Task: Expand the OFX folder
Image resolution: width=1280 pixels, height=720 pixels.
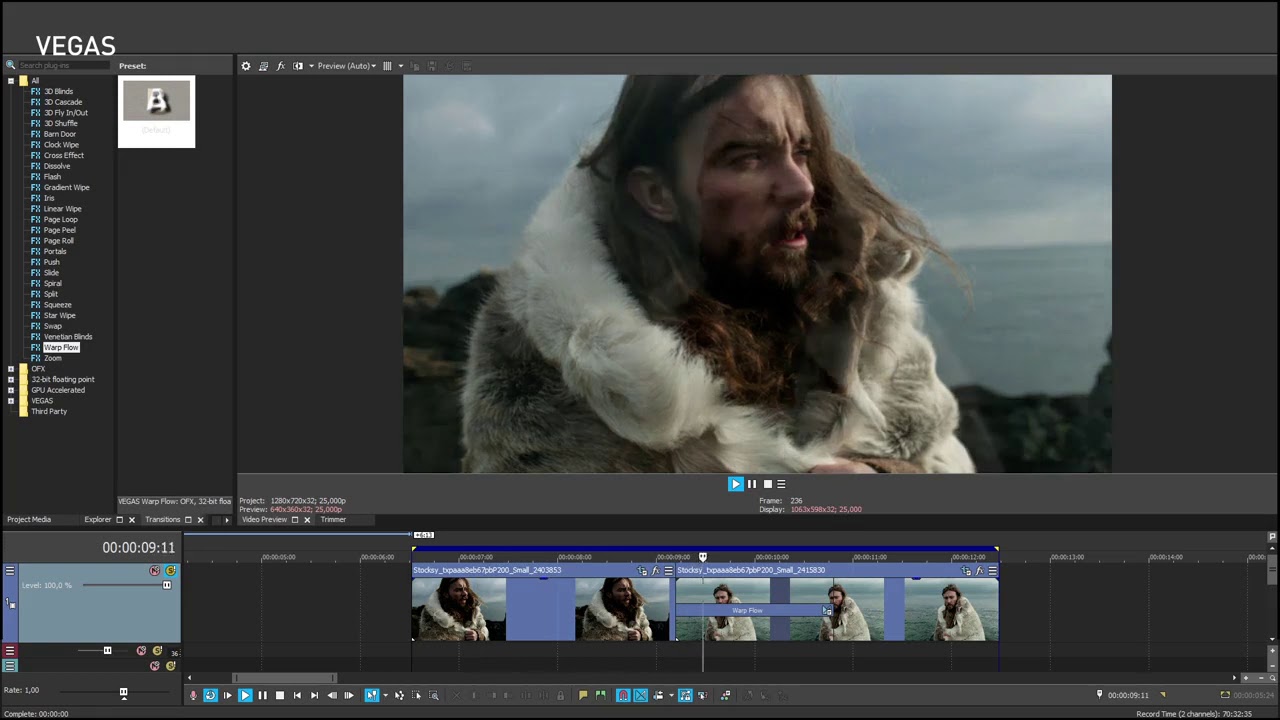Action: point(11,369)
